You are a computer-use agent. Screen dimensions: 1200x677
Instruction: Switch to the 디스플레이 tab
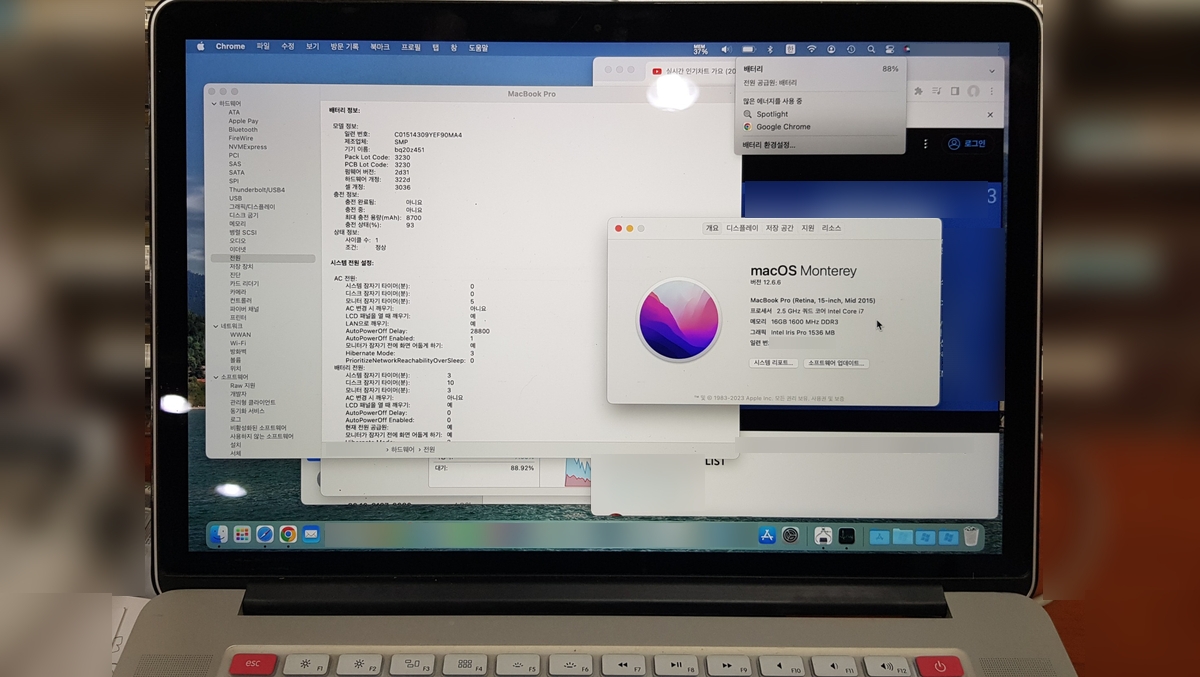pyautogui.click(x=742, y=228)
